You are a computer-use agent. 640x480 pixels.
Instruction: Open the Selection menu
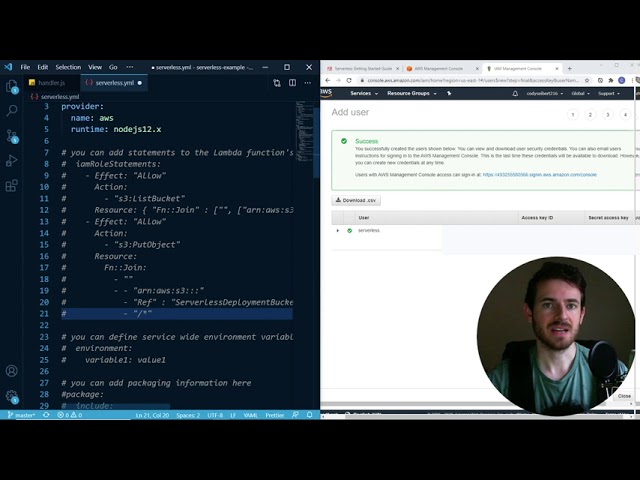click(68, 67)
